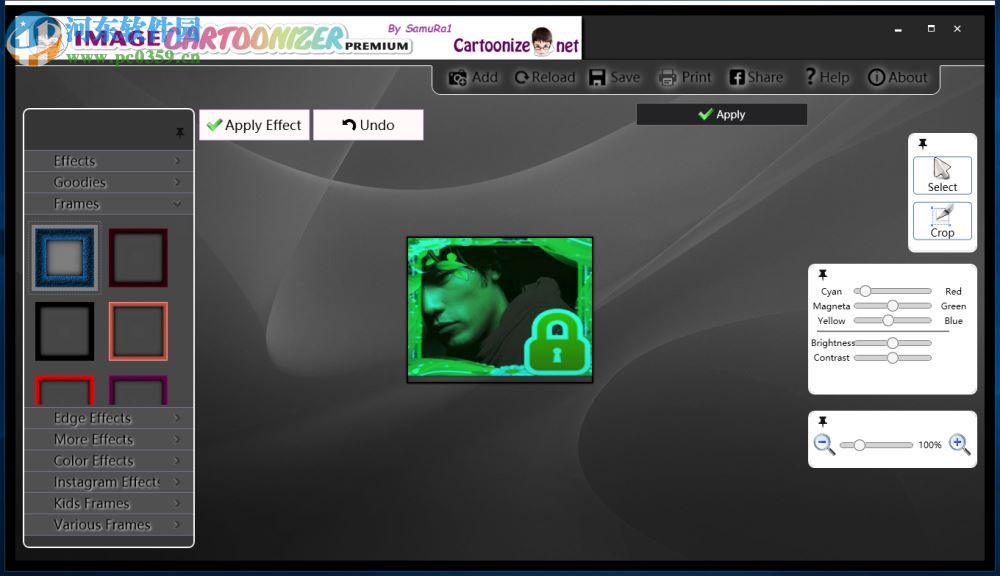1000x576 pixels.
Task: Expand the Instagram Effects category
Action: click(x=109, y=482)
